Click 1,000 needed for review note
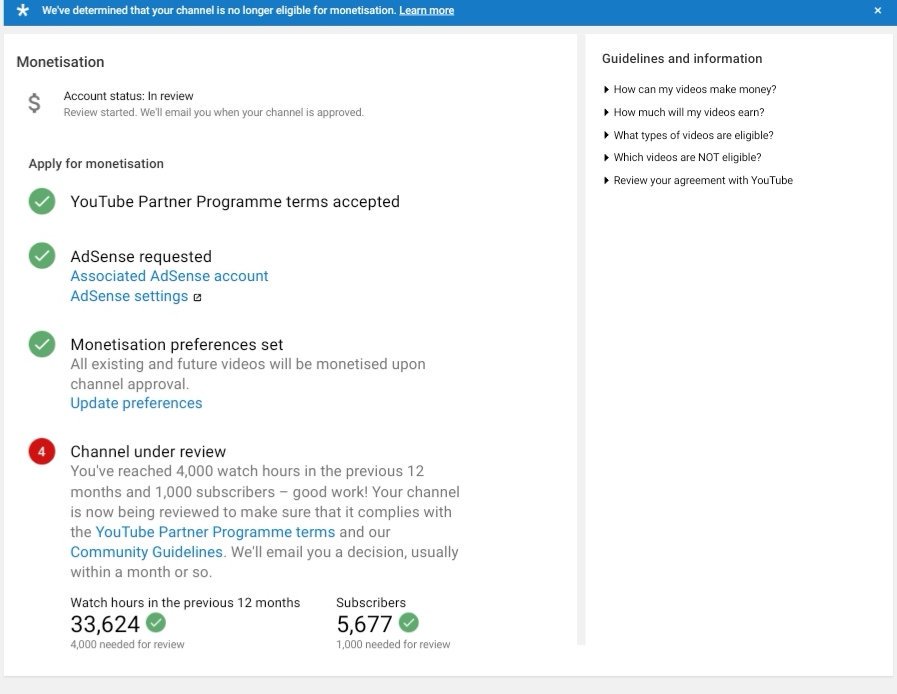897x694 pixels. (x=394, y=644)
